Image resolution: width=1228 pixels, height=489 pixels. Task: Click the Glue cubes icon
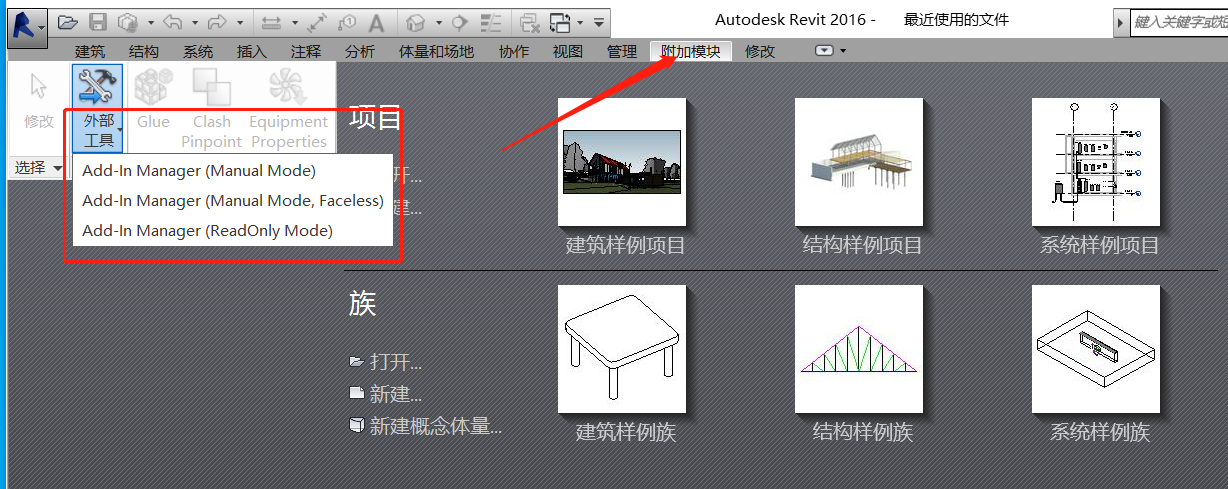click(153, 87)
